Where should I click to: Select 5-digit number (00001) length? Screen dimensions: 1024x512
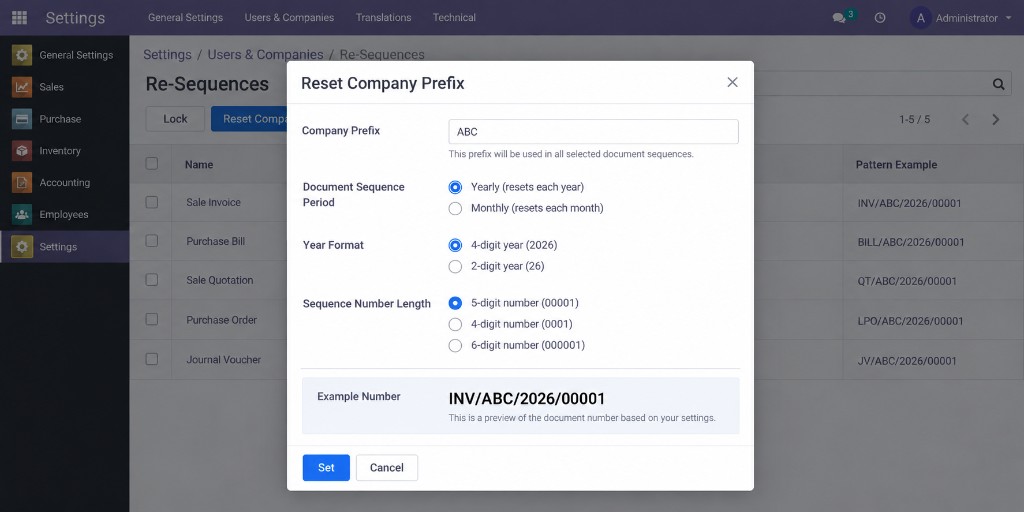pos(455,303)
